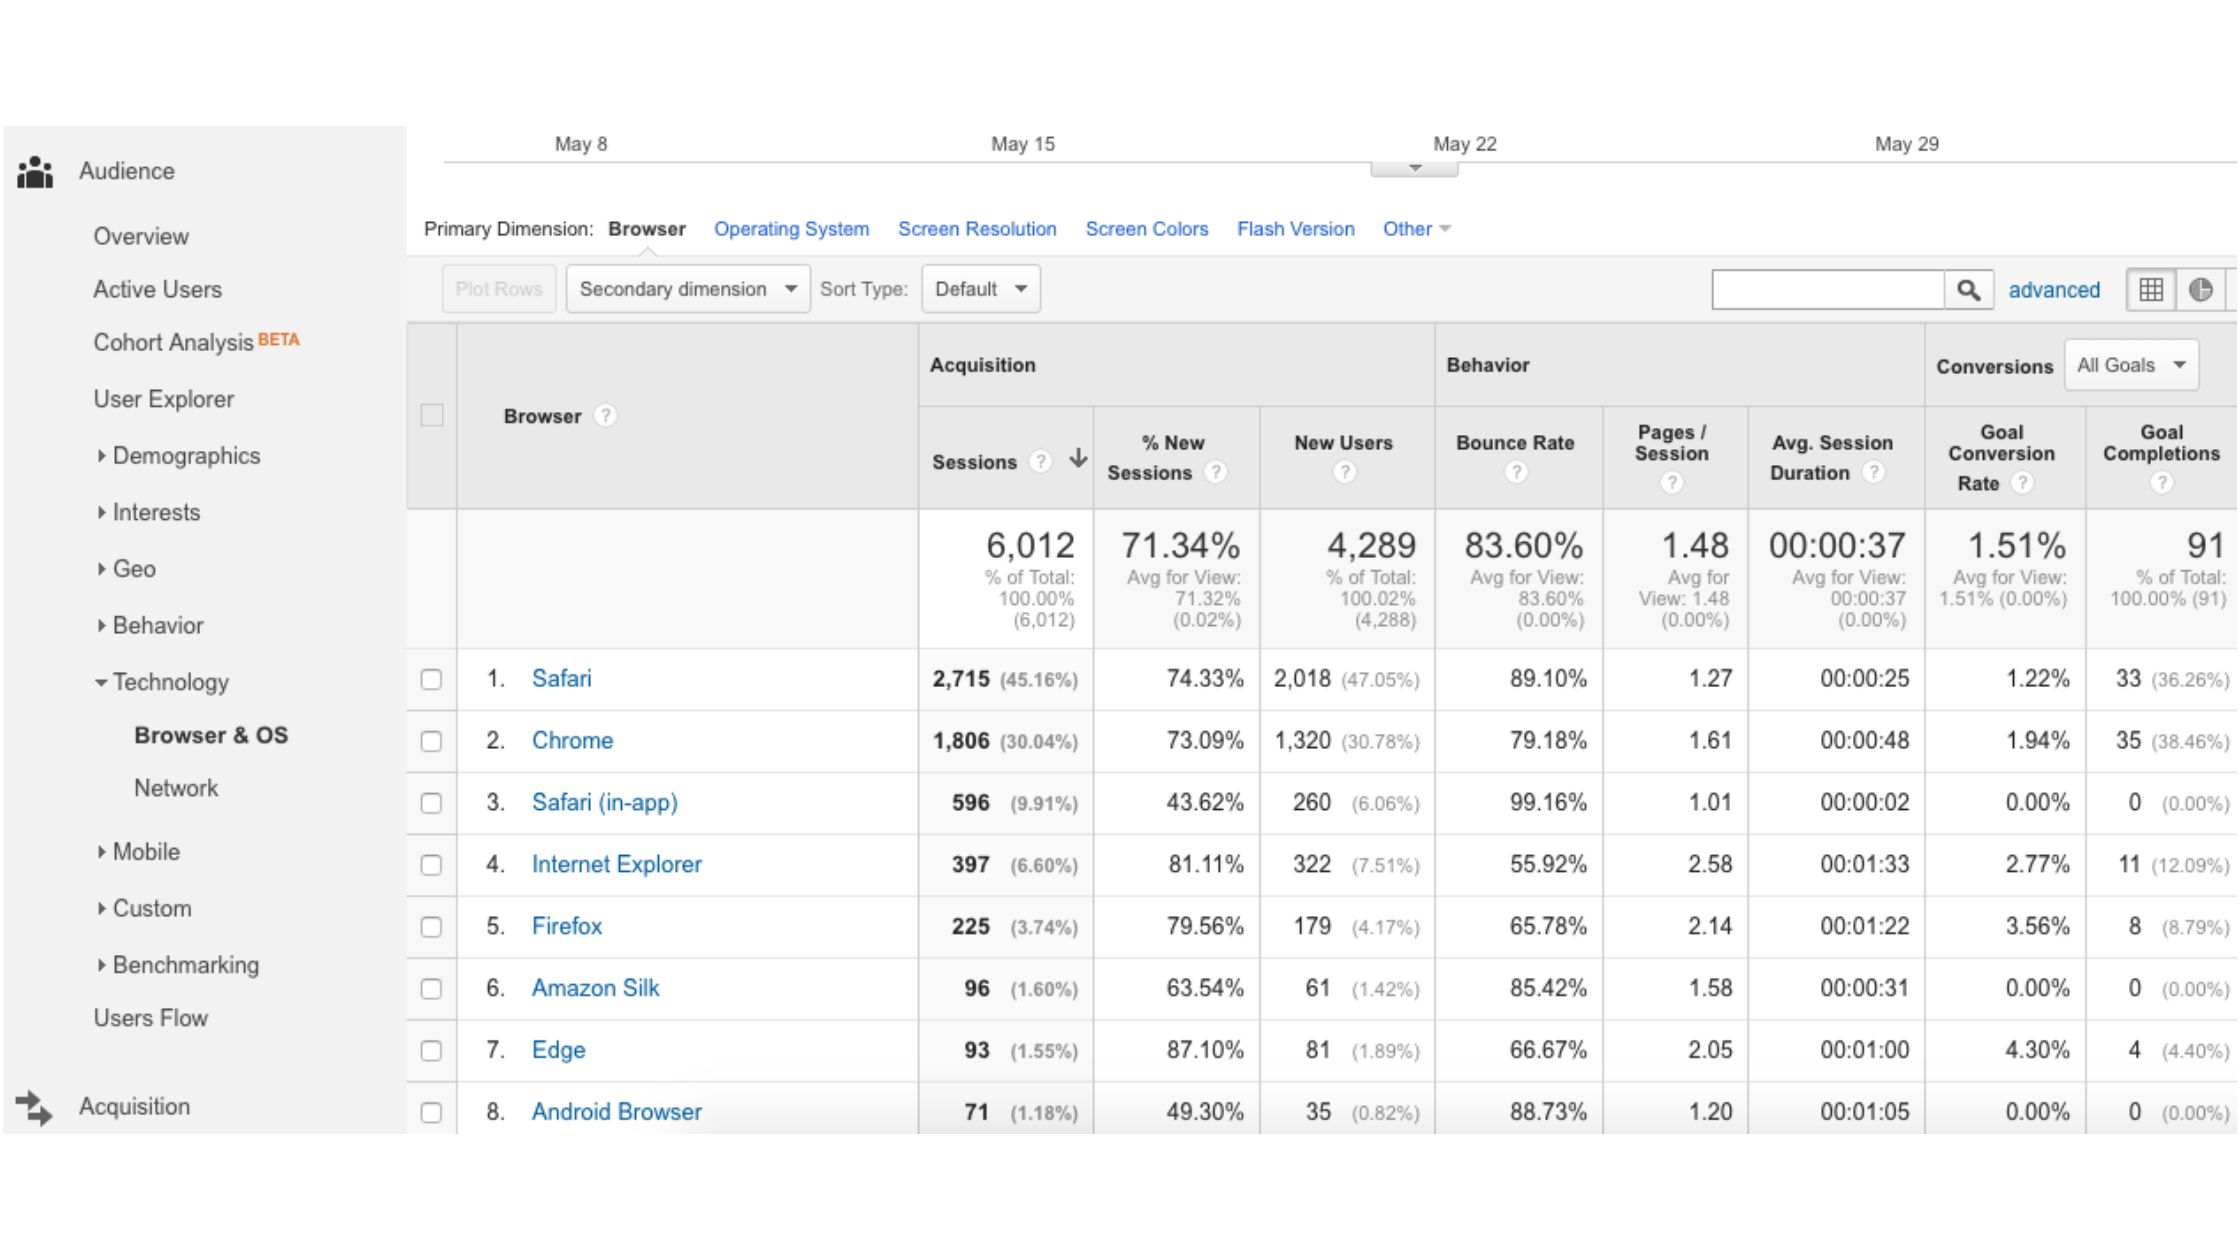This screenshot has height=1260, width=2240.
Task: Select Browser & OS report
Action: click(x=211, y=736)
